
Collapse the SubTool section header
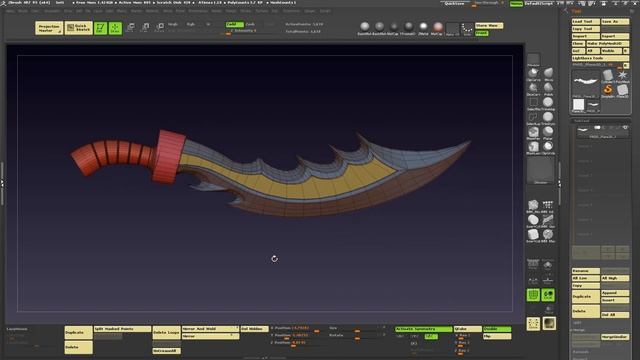coord(582,121)
